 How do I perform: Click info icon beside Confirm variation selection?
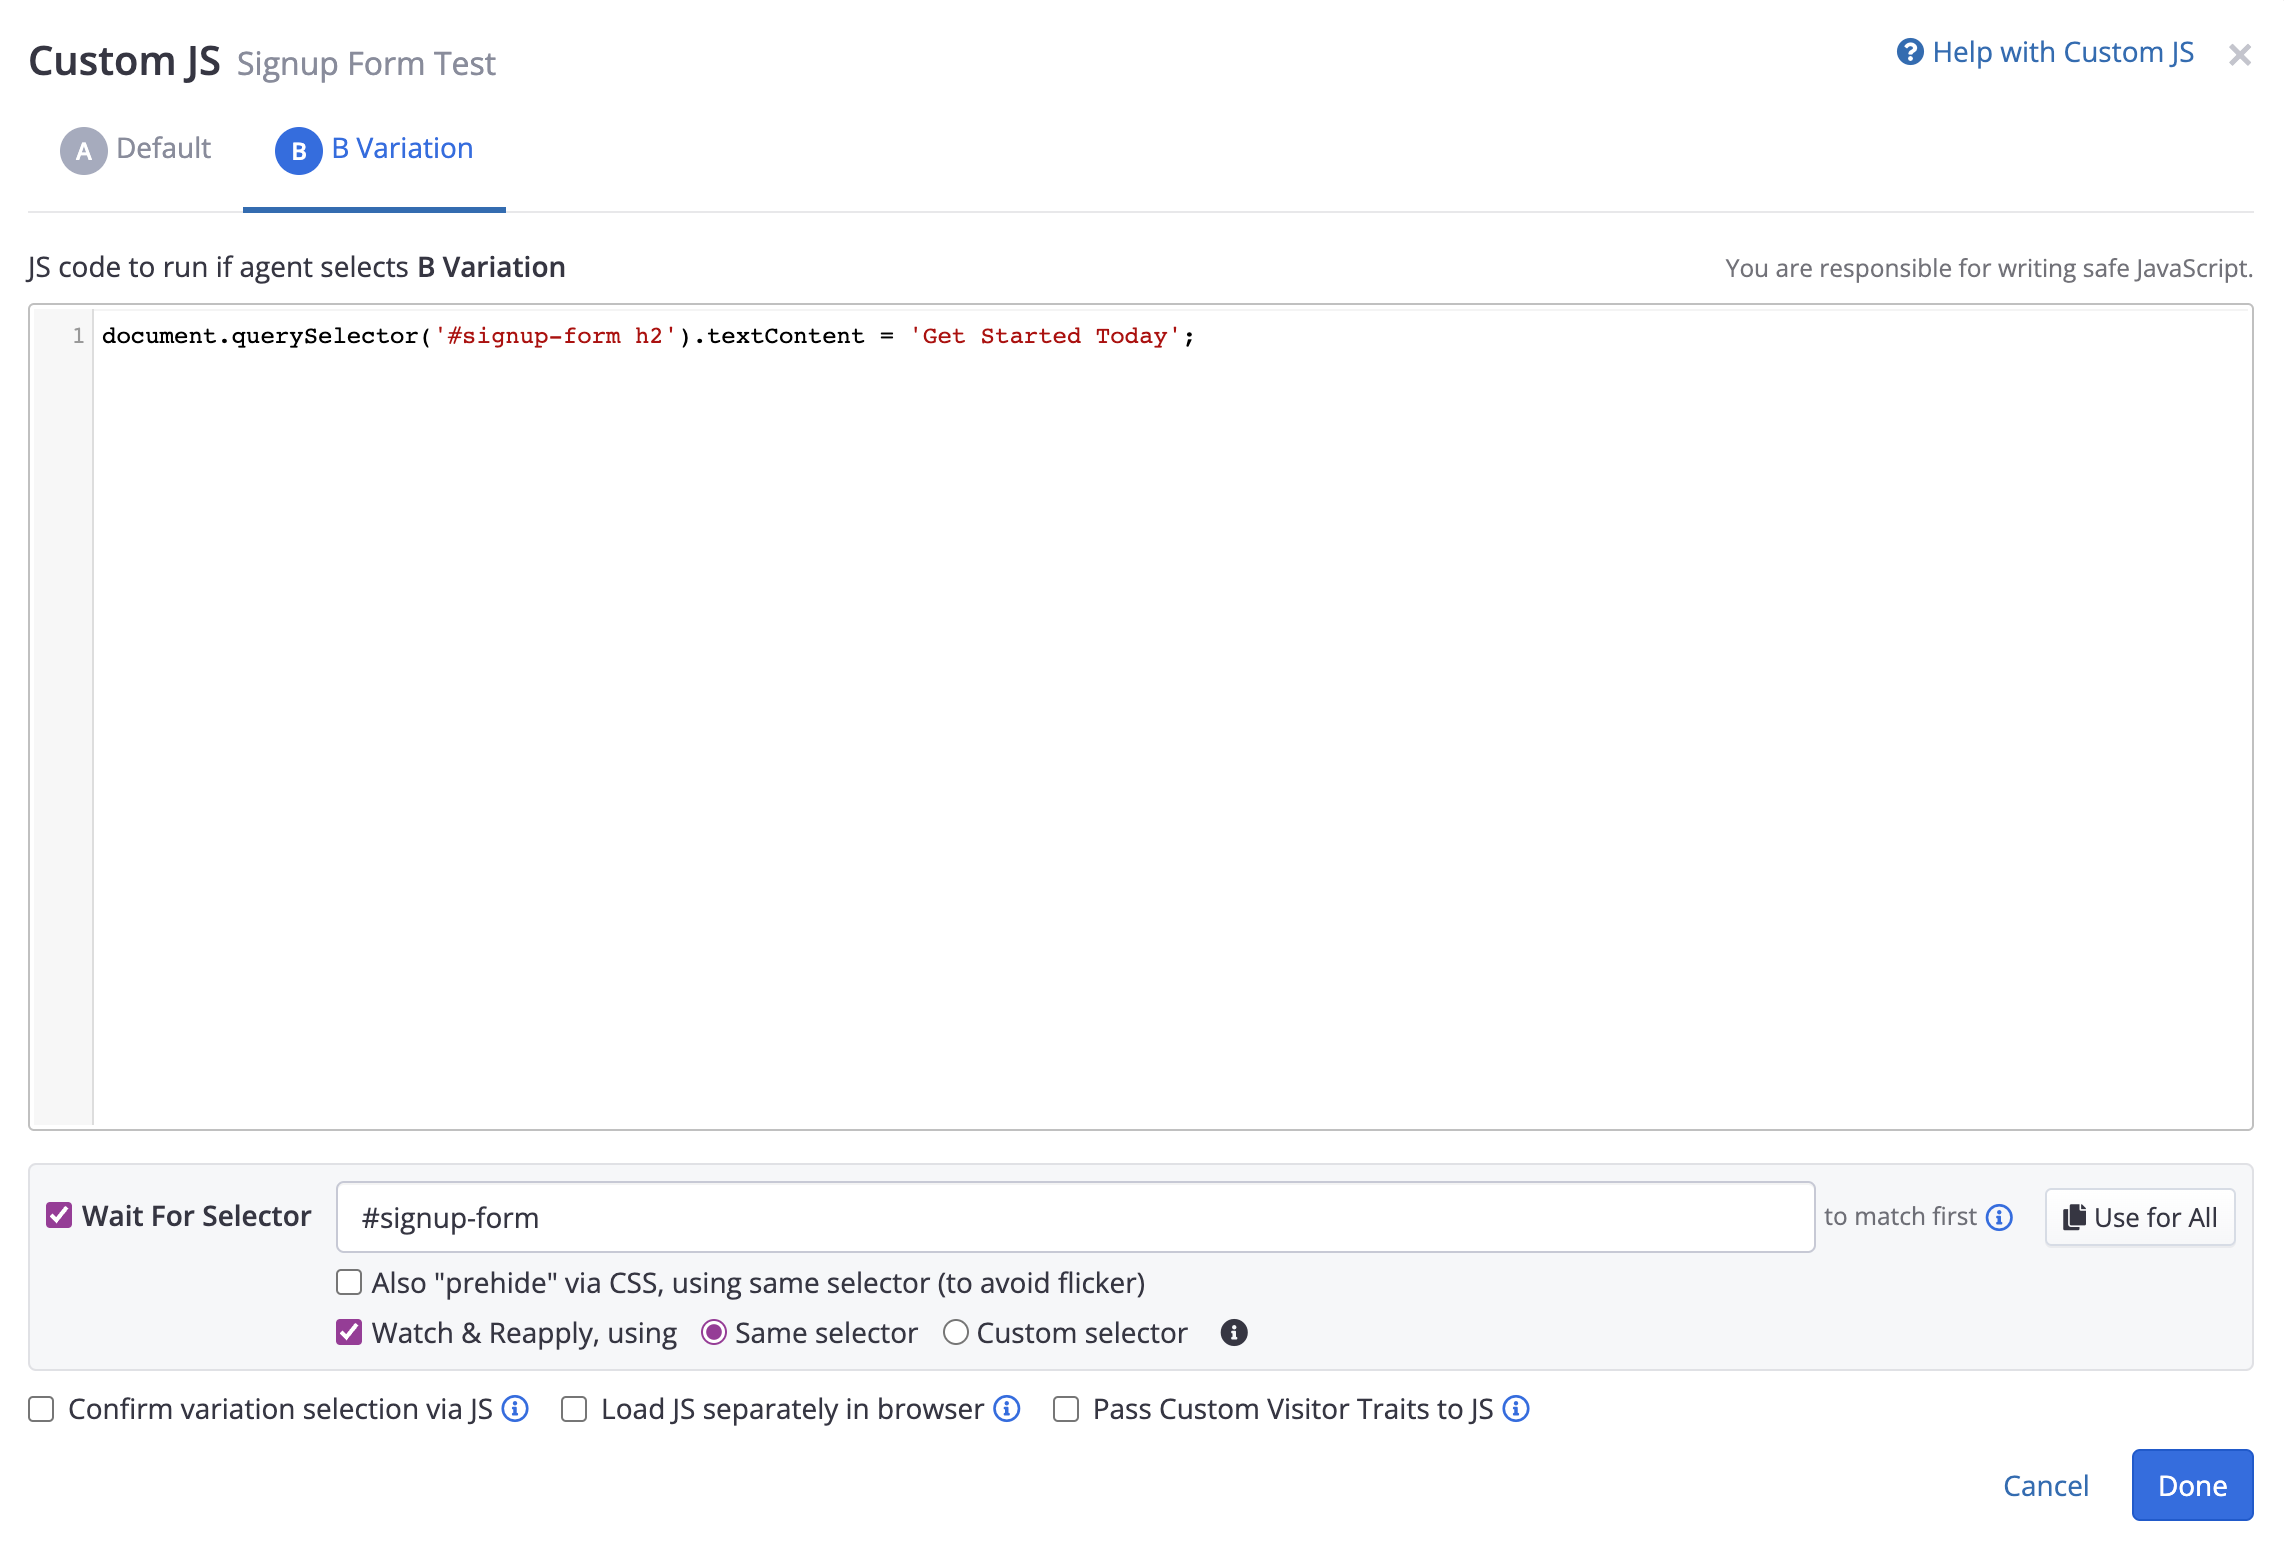click(x=515, y=1409)
